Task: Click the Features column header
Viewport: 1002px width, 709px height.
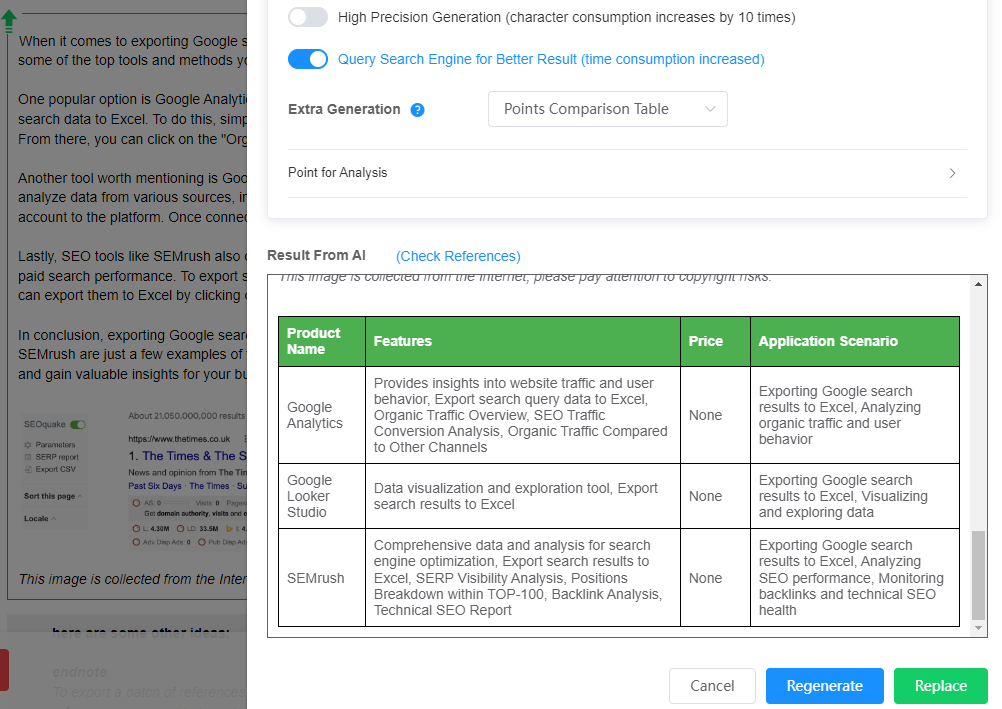Action: coord(523,341)
